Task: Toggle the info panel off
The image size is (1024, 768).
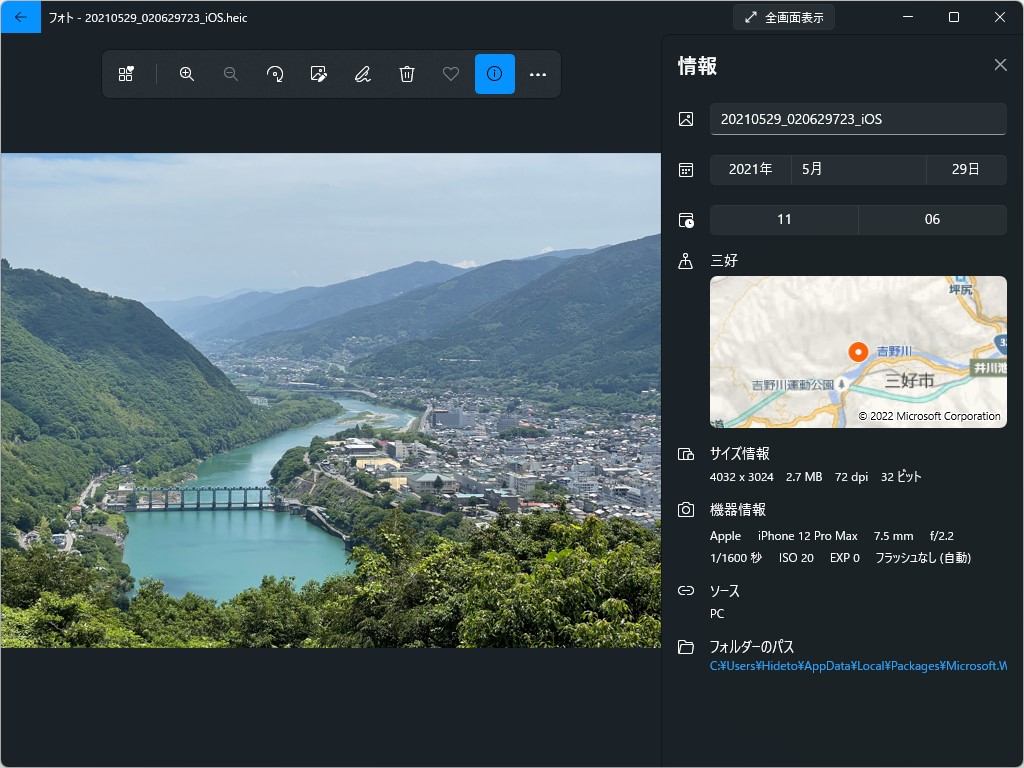Action: pos(495,73)
